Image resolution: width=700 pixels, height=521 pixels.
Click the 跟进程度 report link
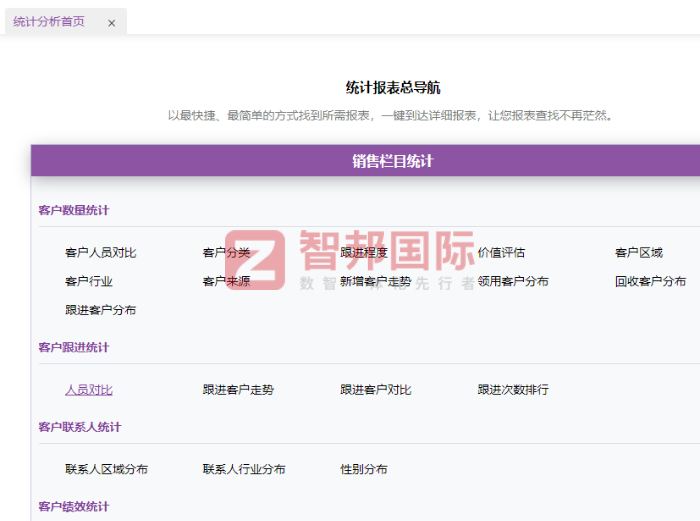tap(364, 253)
